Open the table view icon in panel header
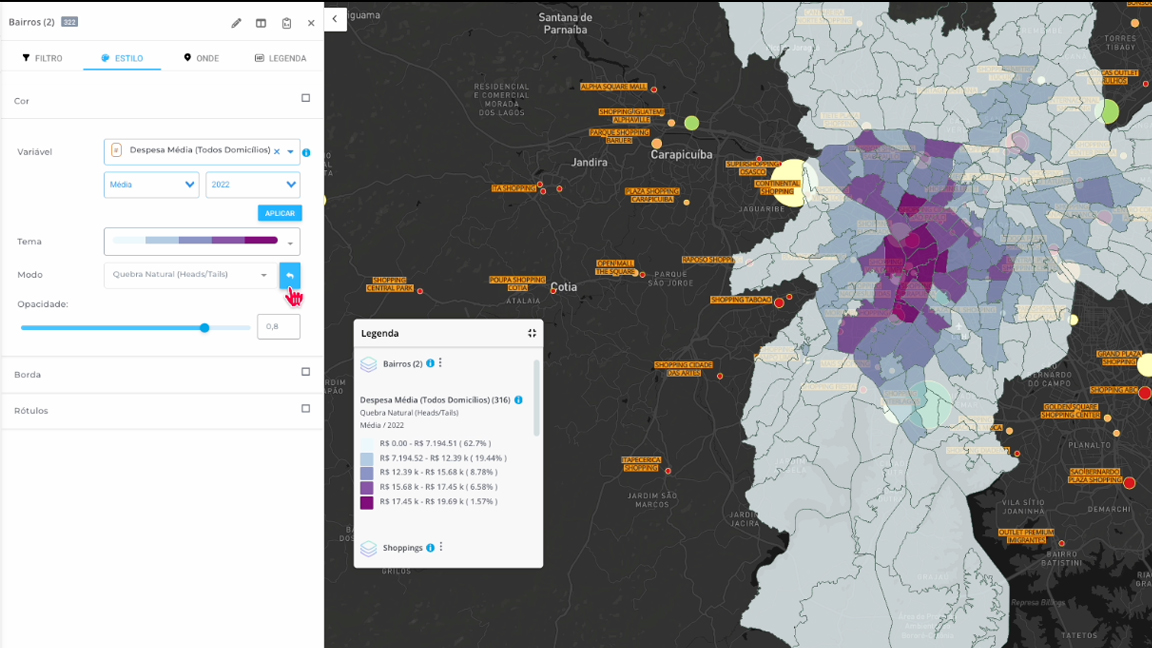This screenshot has width=1152, height=648. 261,23
